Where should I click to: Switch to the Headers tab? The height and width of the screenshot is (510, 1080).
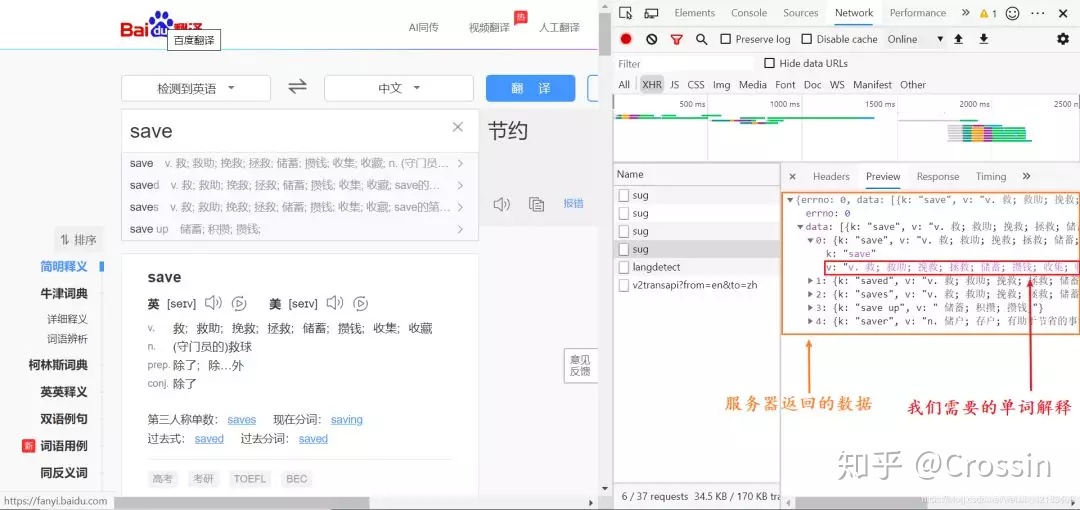(831, 176)
